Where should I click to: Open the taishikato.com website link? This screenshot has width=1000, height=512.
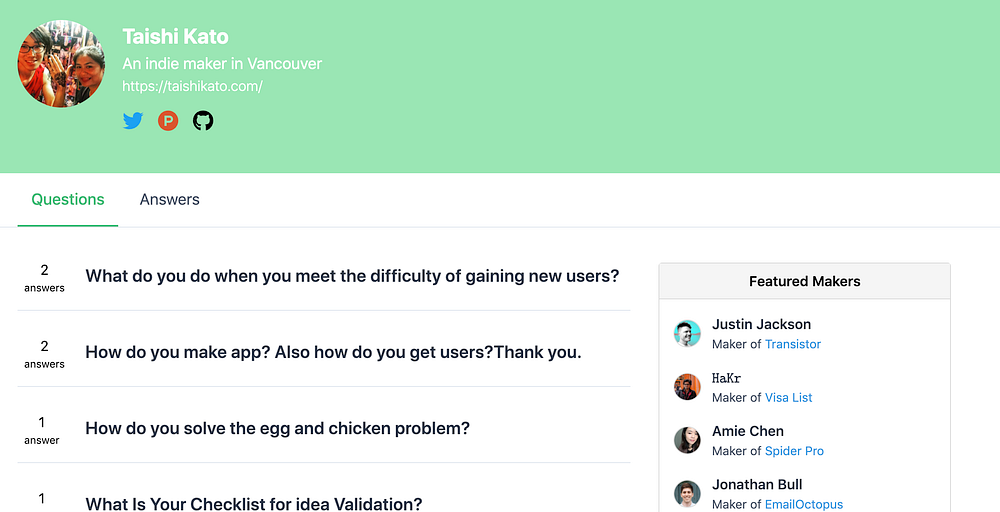coord(192,87)
